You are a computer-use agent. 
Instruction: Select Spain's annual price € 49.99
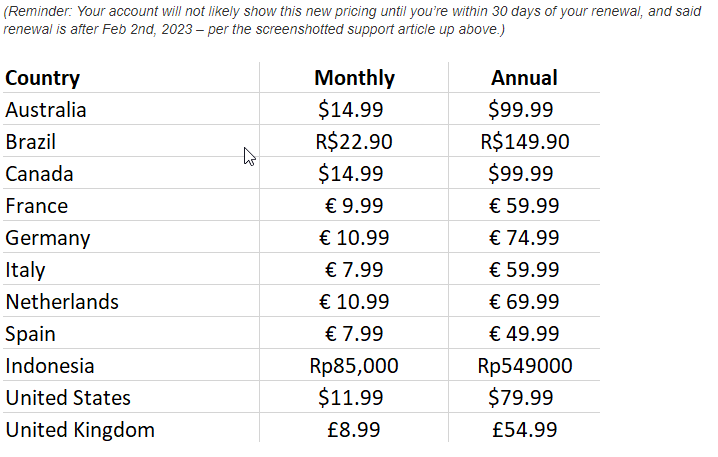click(524, 334)
